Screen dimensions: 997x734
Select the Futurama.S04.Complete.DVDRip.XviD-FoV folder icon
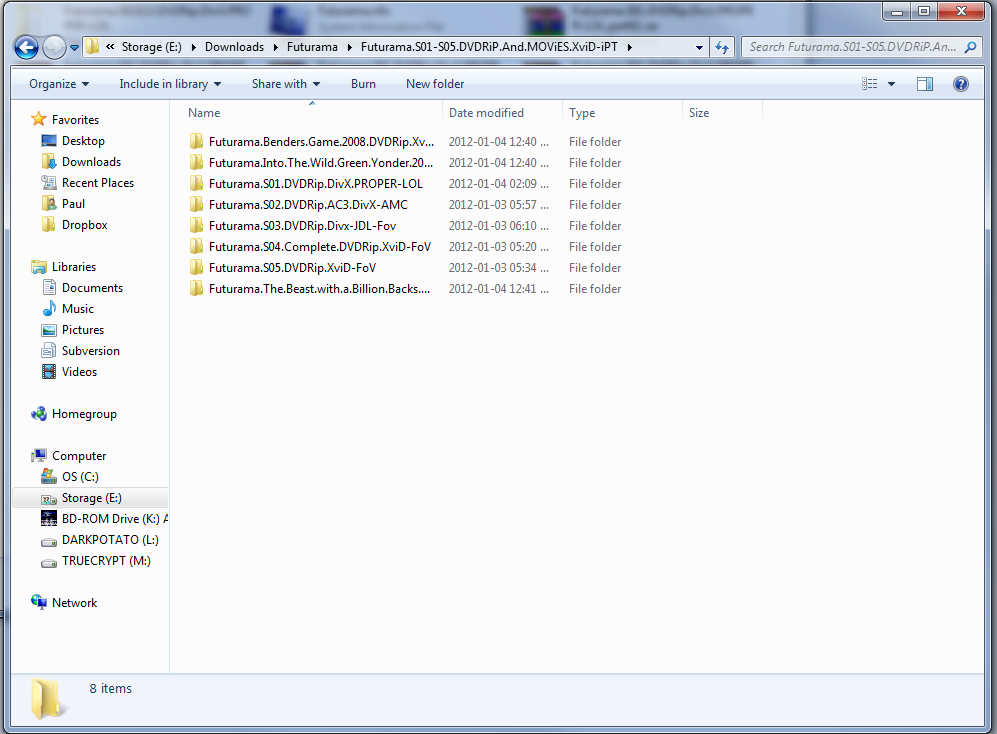(x=196, y=246)
